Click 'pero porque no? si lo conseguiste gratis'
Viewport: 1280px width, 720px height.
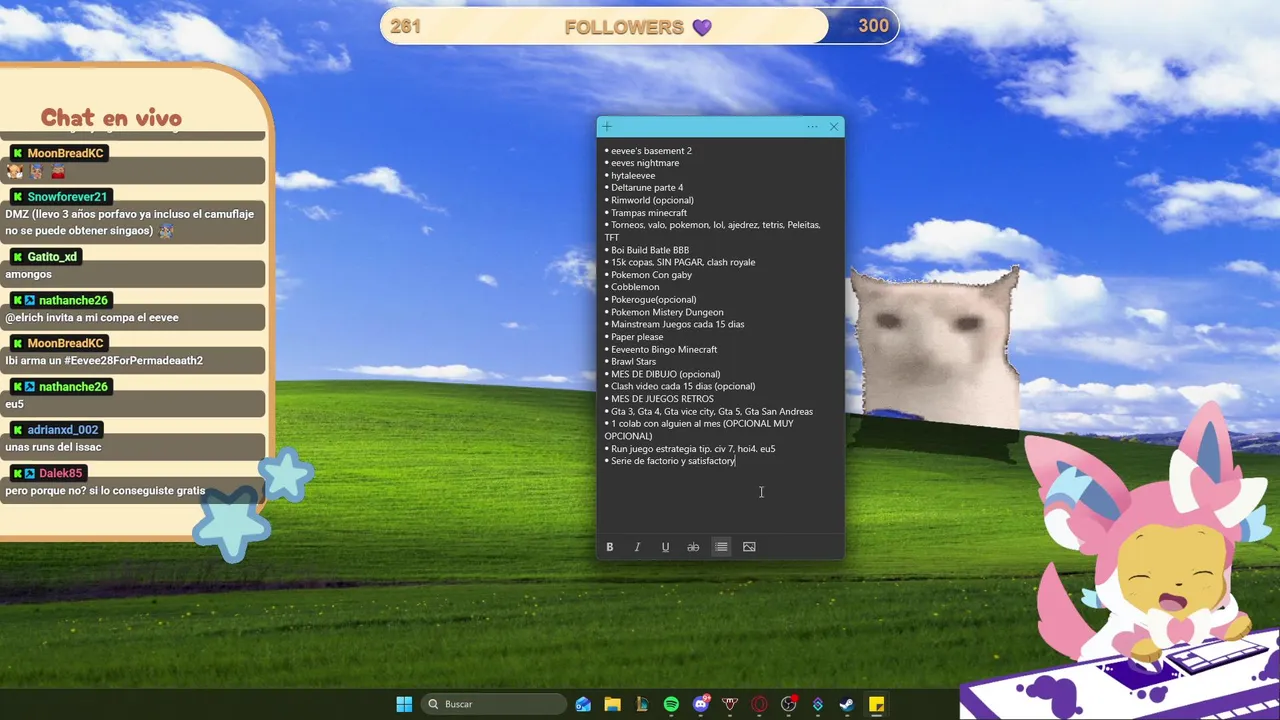[105, 491]
